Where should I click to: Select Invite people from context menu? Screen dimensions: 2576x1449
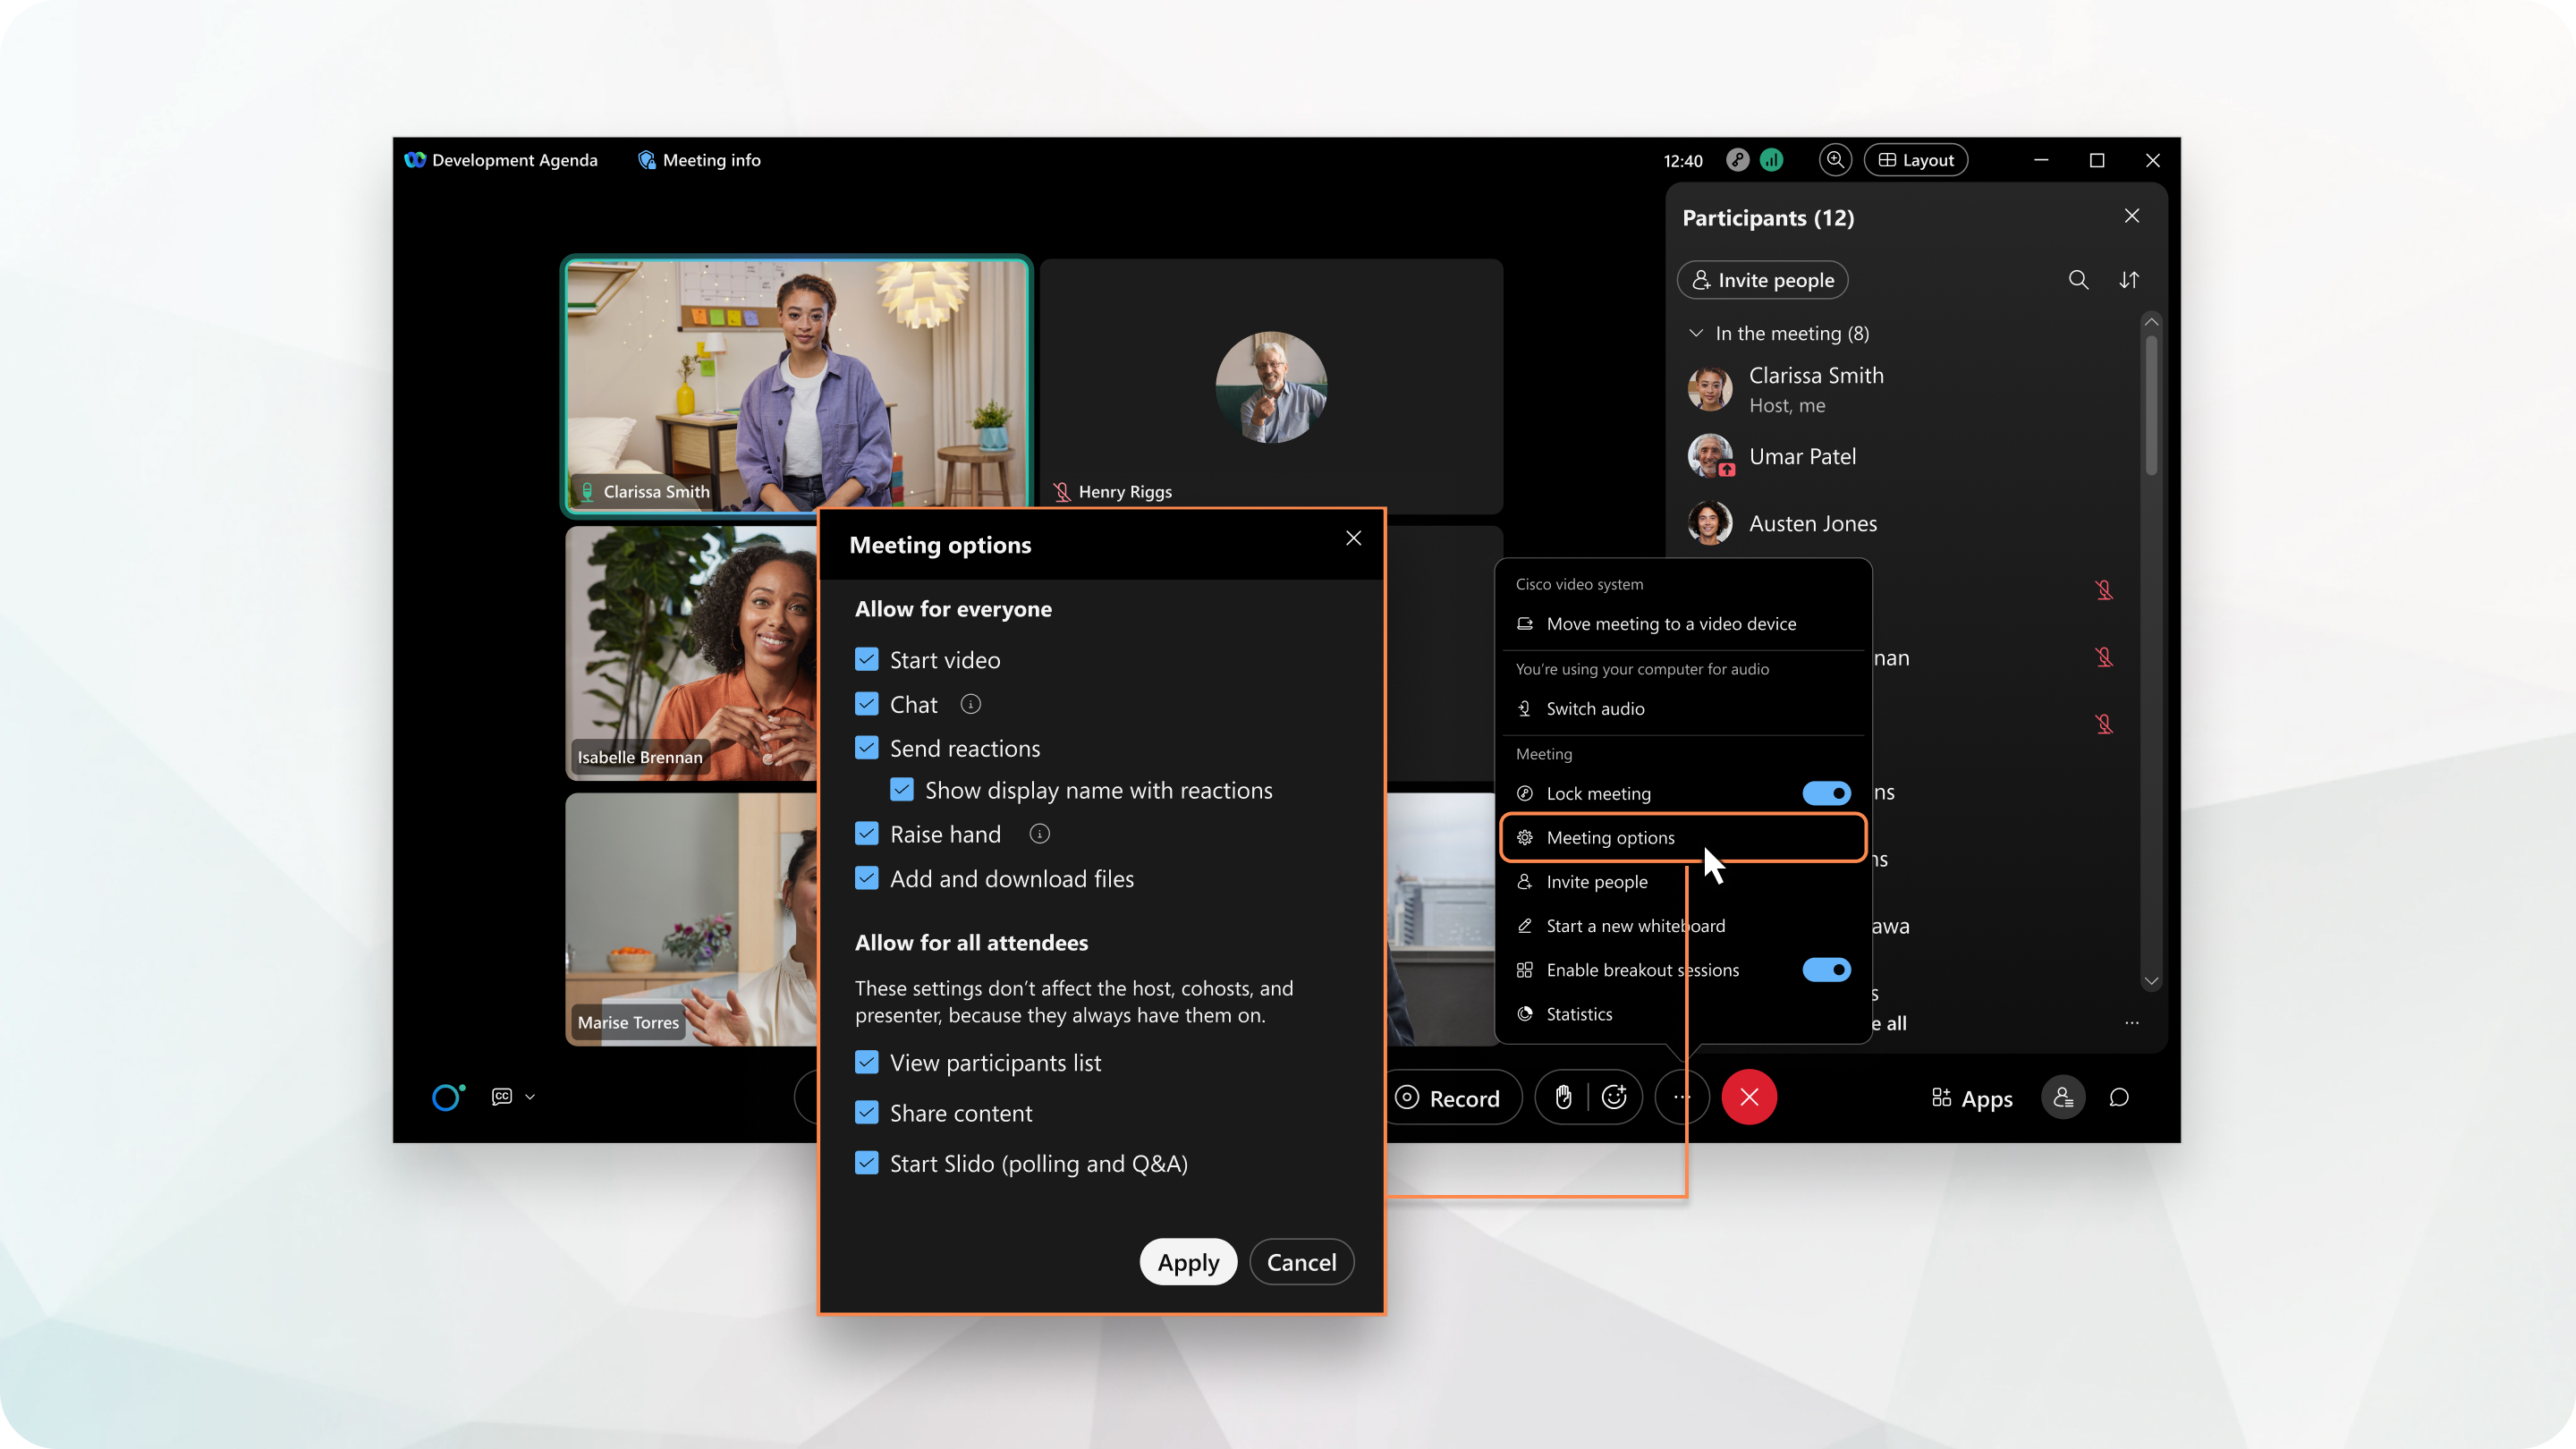(x=1594, y=881)
